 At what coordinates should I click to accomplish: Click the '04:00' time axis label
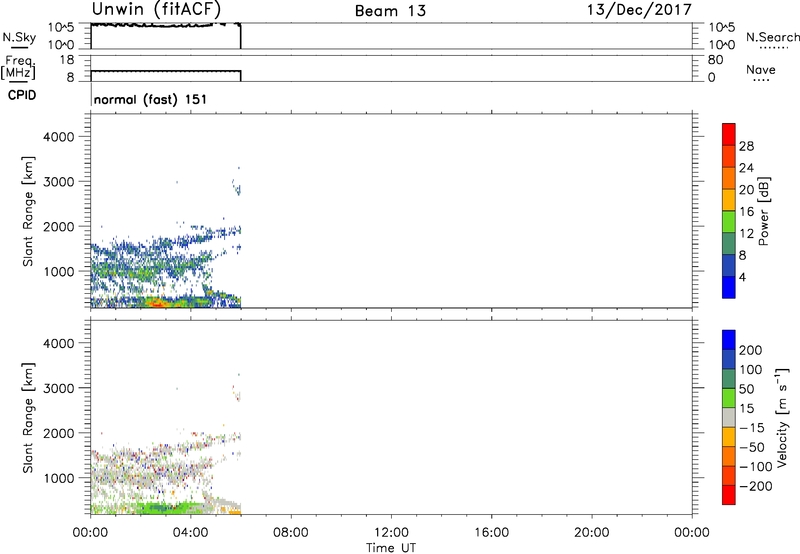(x=191, y=533)
